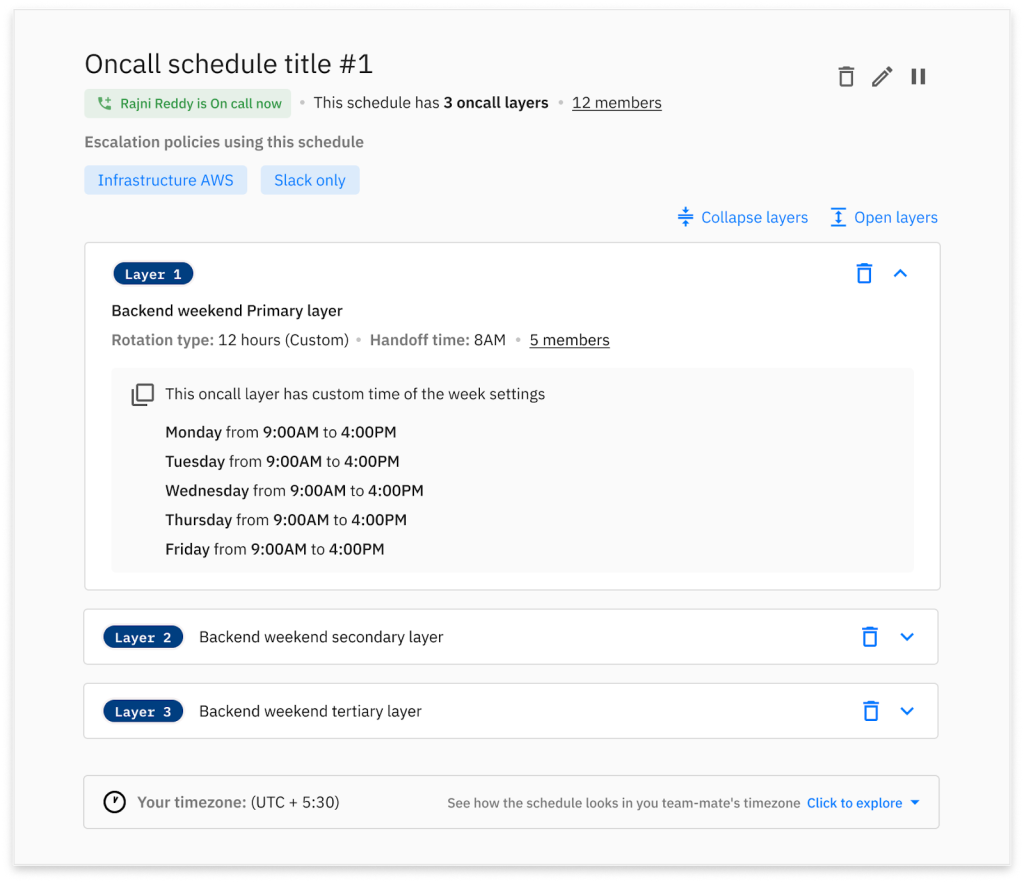Viewport: 1024px width, 883px height.
Task: Click the phone icon in on-call badge
Action: [104, 103]
